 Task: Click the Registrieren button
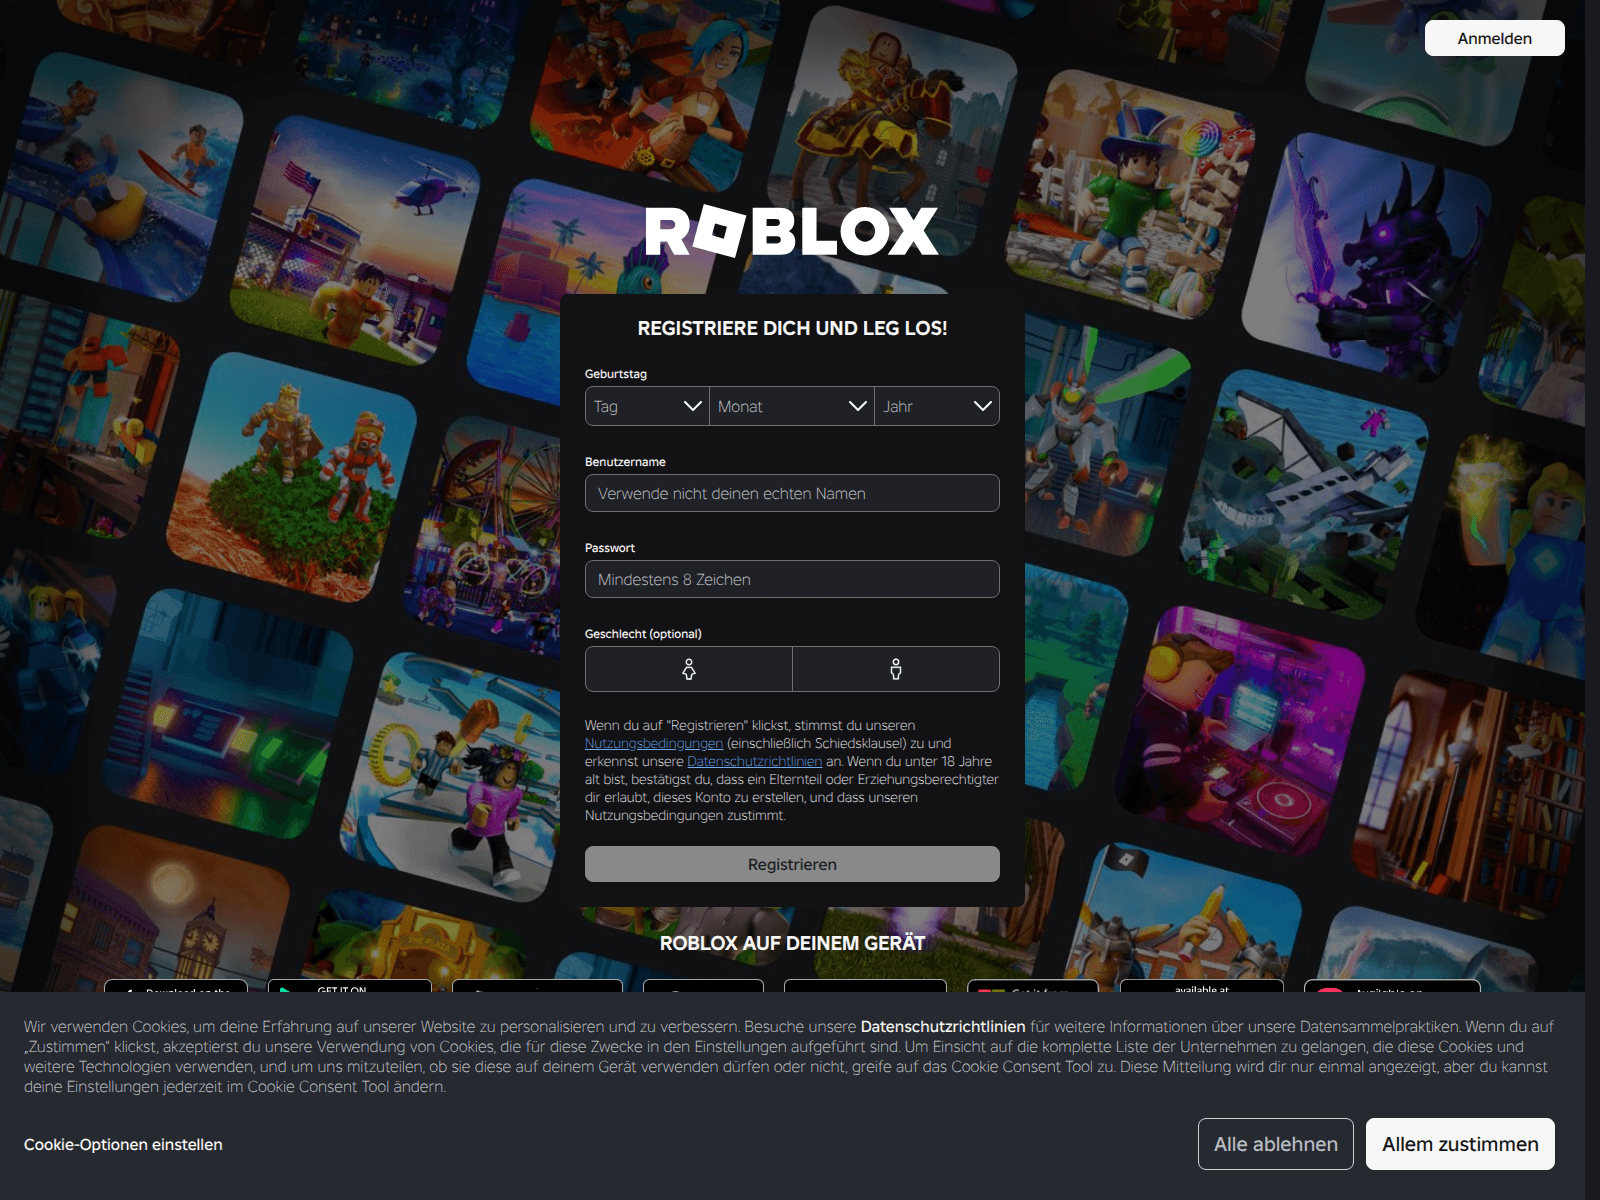792,864
